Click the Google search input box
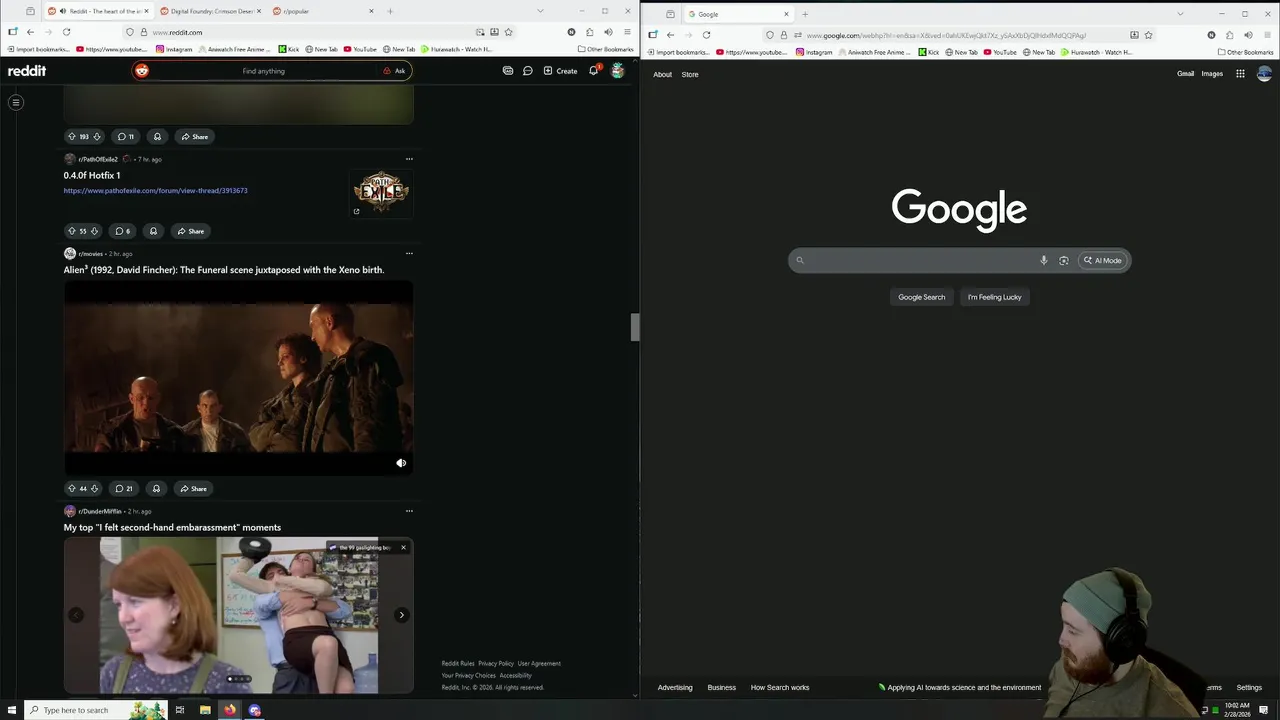The width and height of the screenshot is (1280, 720). pos(920,260)
